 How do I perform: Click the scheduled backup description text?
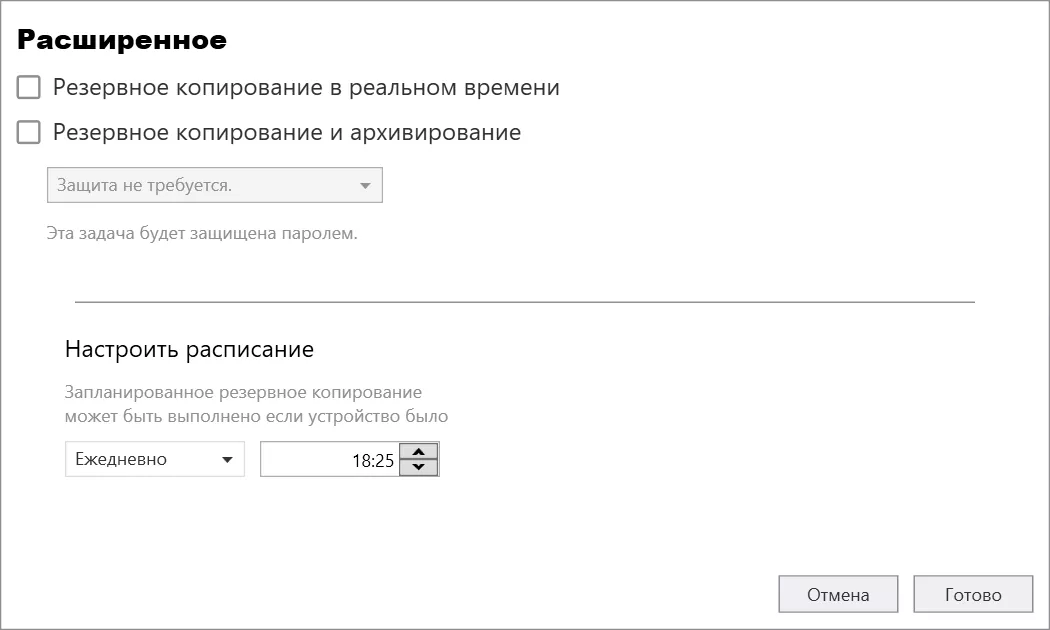tap(256, 404)
